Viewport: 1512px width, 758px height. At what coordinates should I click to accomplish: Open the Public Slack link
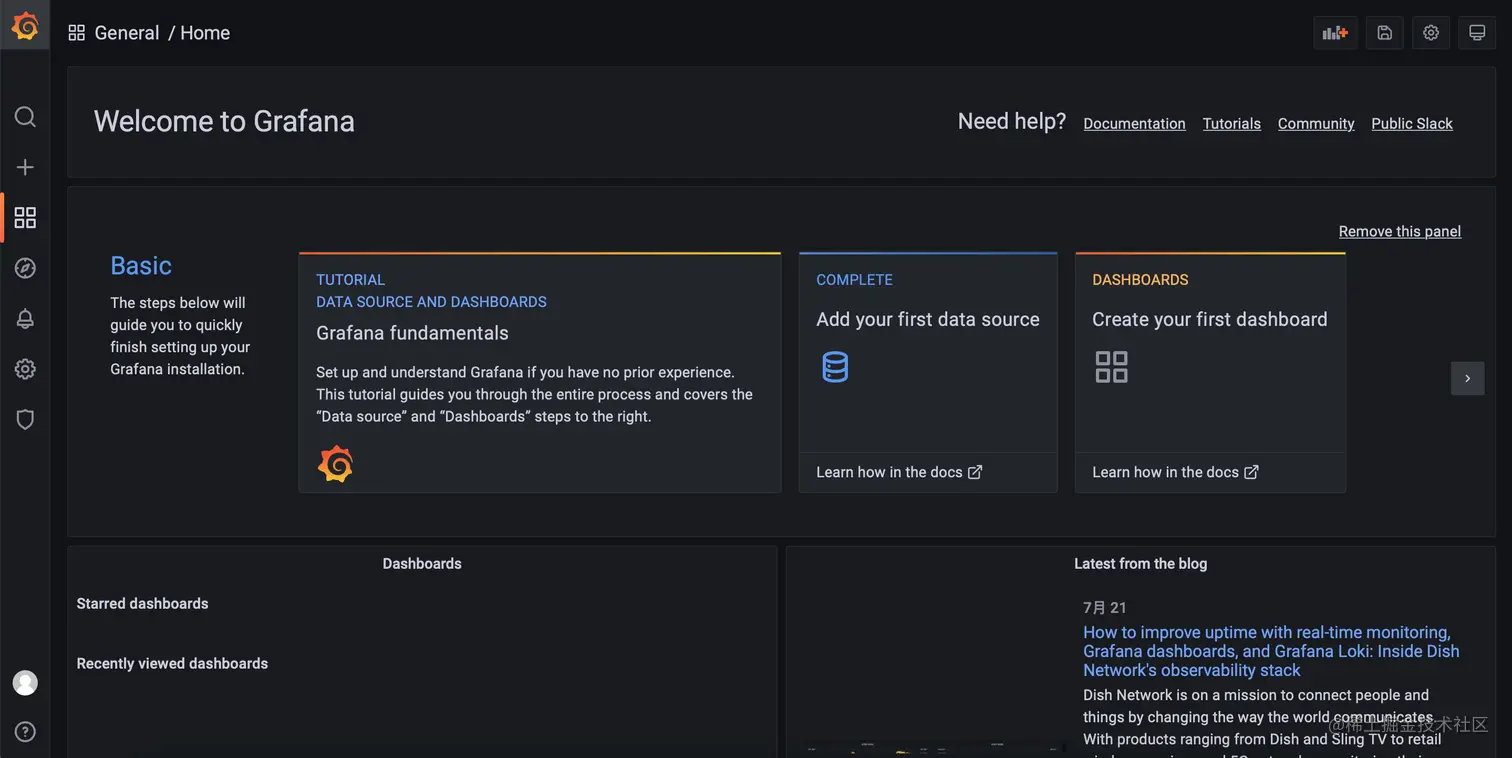click(1412, 124)
